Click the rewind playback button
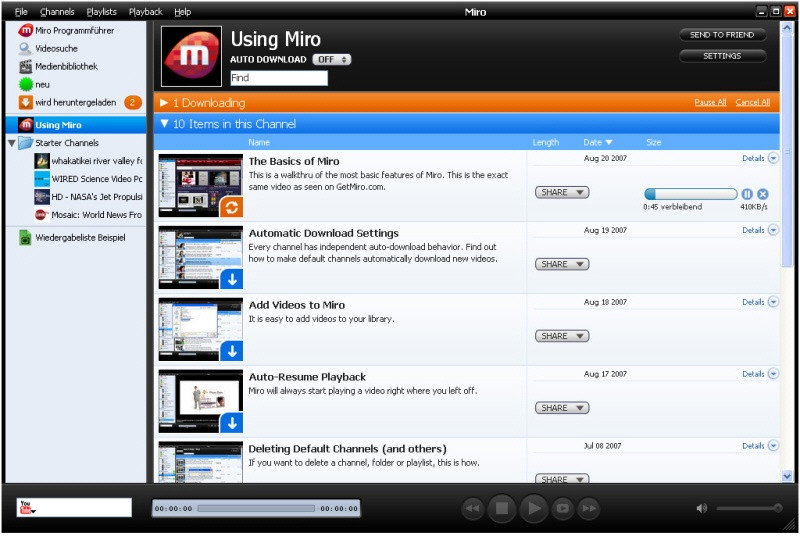800x536 pixels. pos(473,508)
